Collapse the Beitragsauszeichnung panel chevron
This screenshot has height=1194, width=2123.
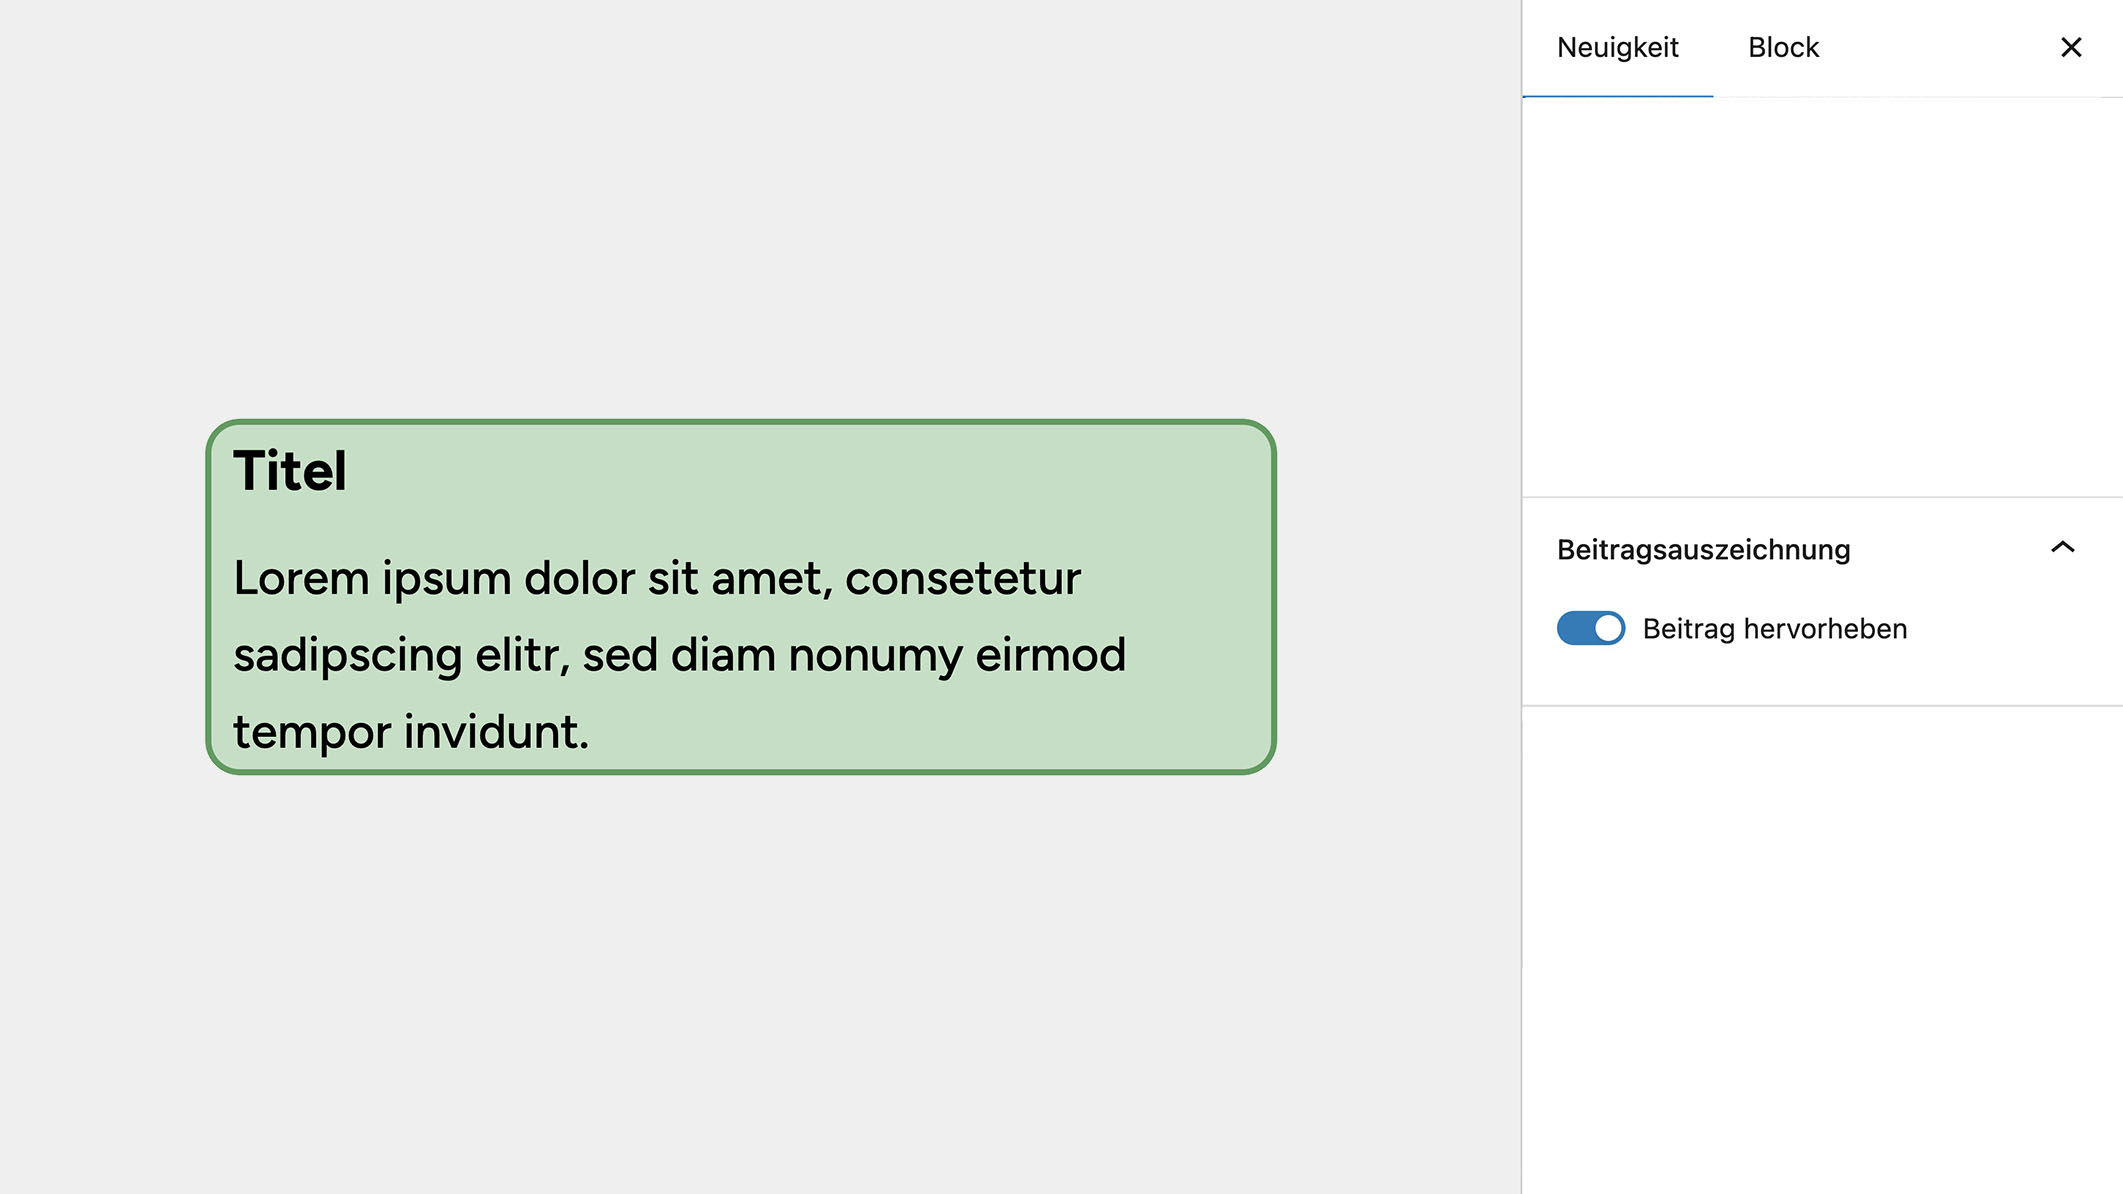(x=2062, y=548)
